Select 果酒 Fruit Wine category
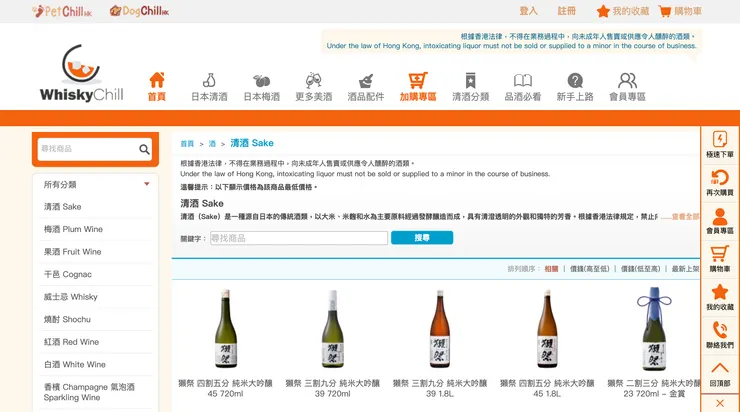This screenshot has width=740, height=412. (x=72, y=252)
